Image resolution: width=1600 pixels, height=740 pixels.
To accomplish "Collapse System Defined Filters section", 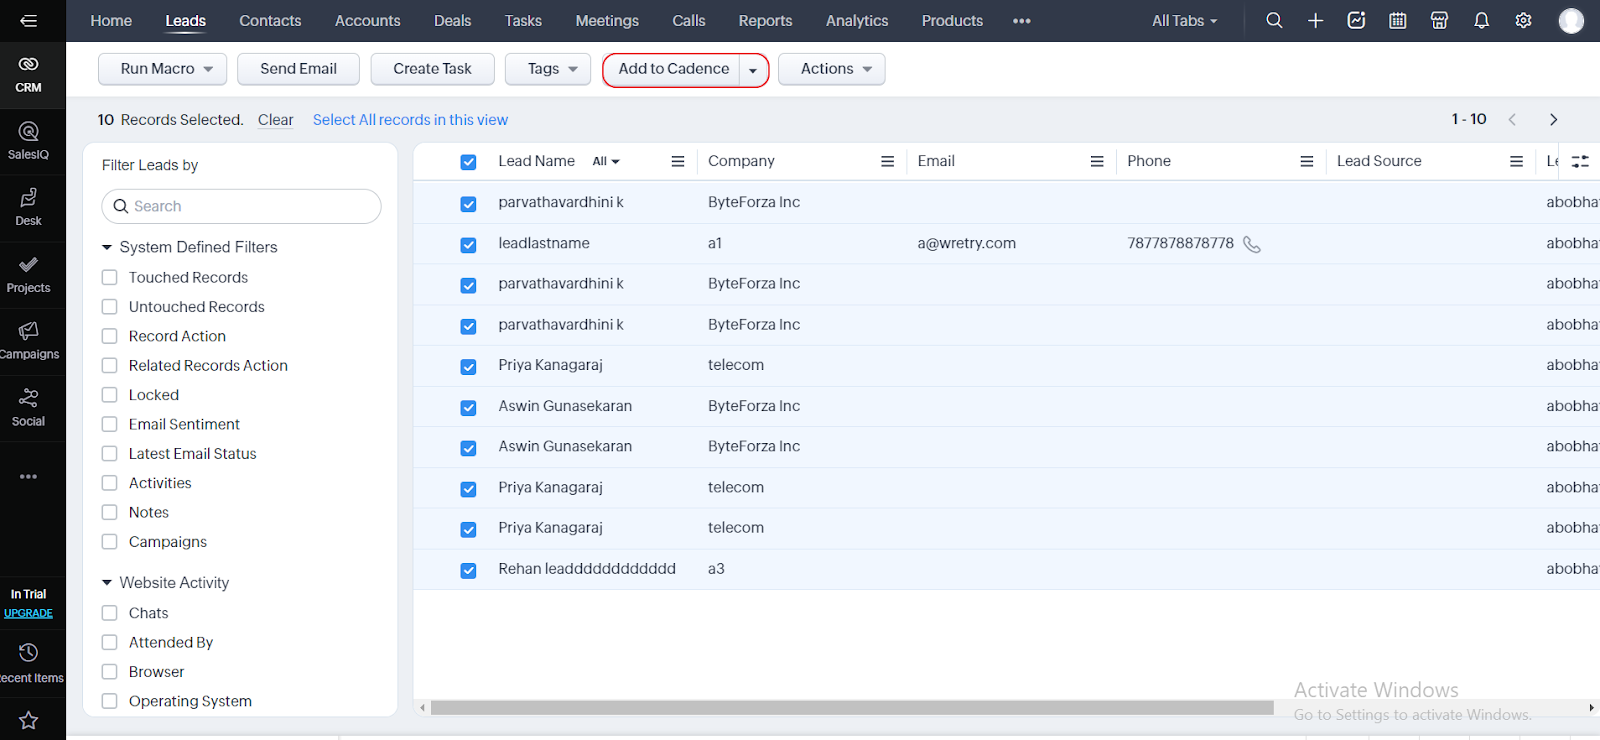I will (107, 247).
